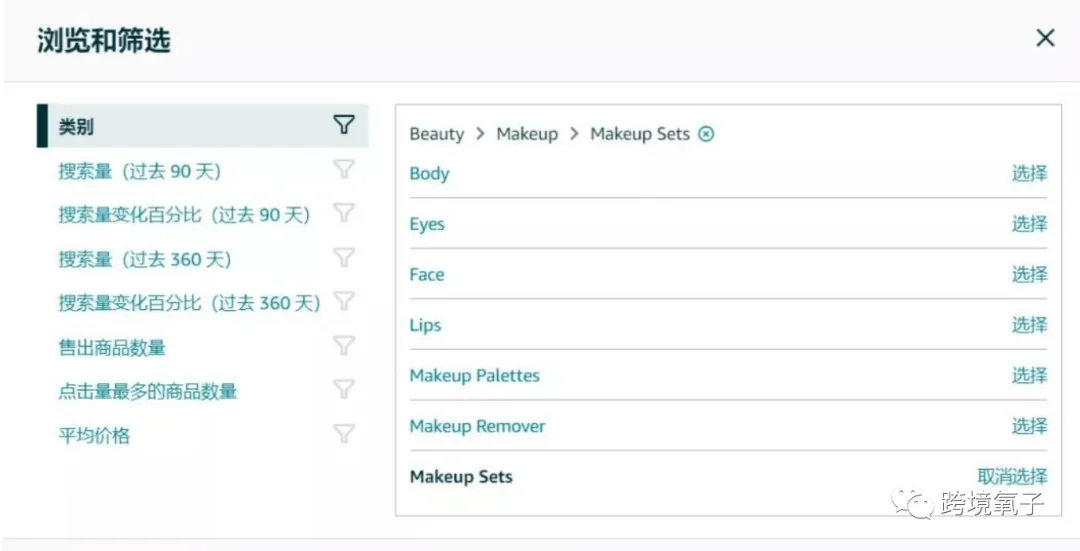Click filter icon for 点击量最多的商品数量
The width and height of the screenshot is (1080, 551).
tap(344, 389)
